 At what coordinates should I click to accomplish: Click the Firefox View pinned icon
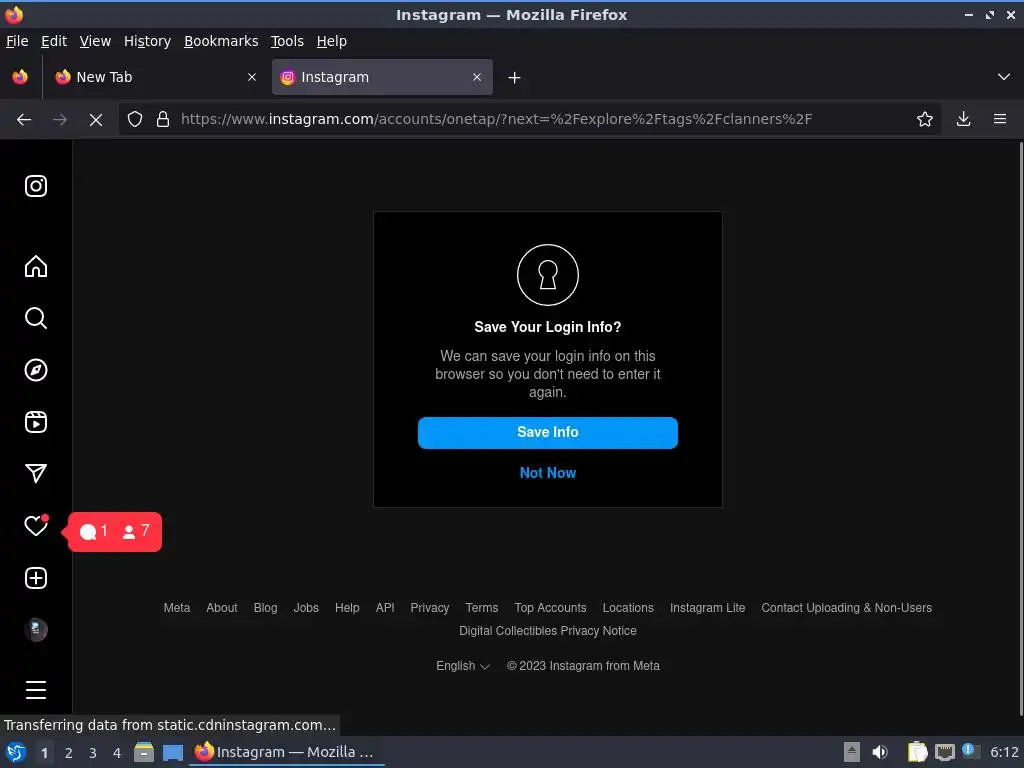pyautogui.click(x=20, y=77)
